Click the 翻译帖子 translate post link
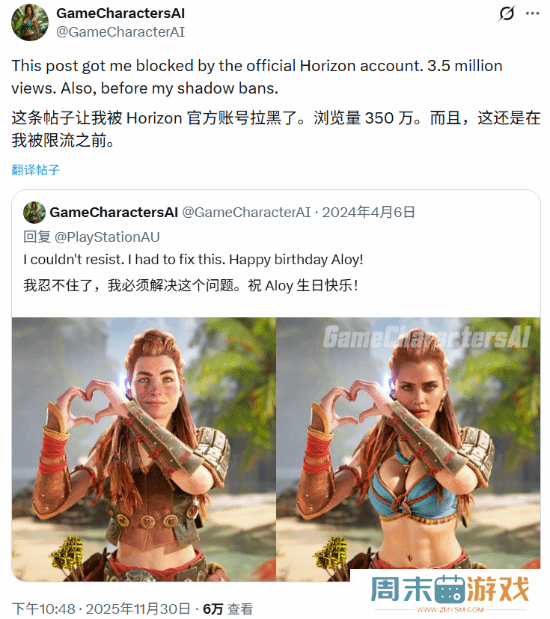 36,170
